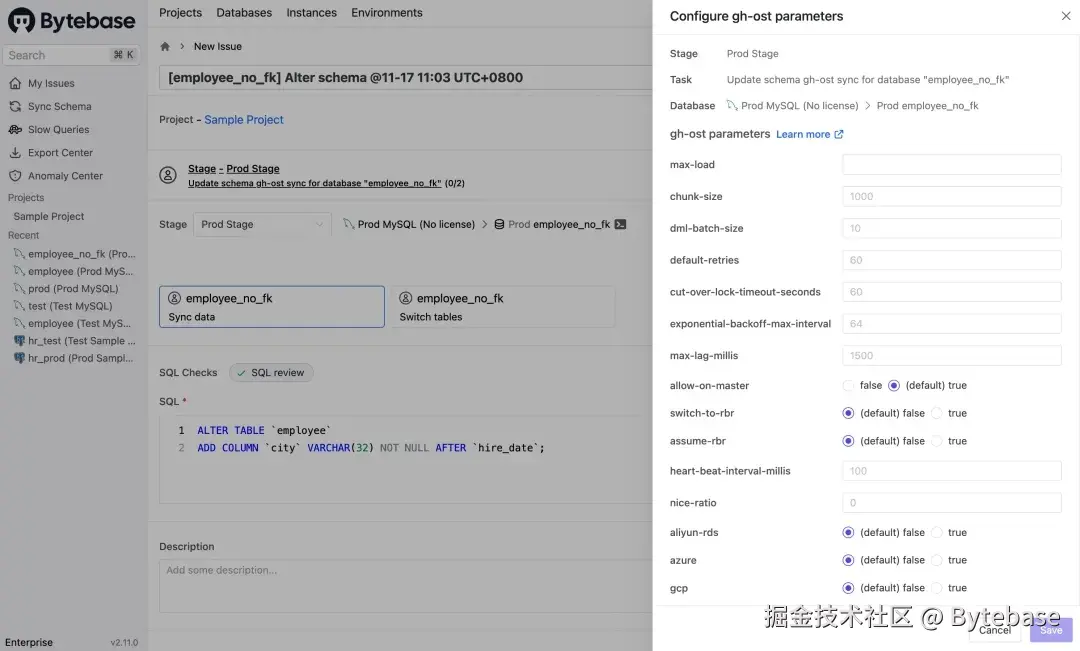Click the database icon before Prod employee_no_fk
Viewport: 1080px width, 651px height.
point(499,224)
